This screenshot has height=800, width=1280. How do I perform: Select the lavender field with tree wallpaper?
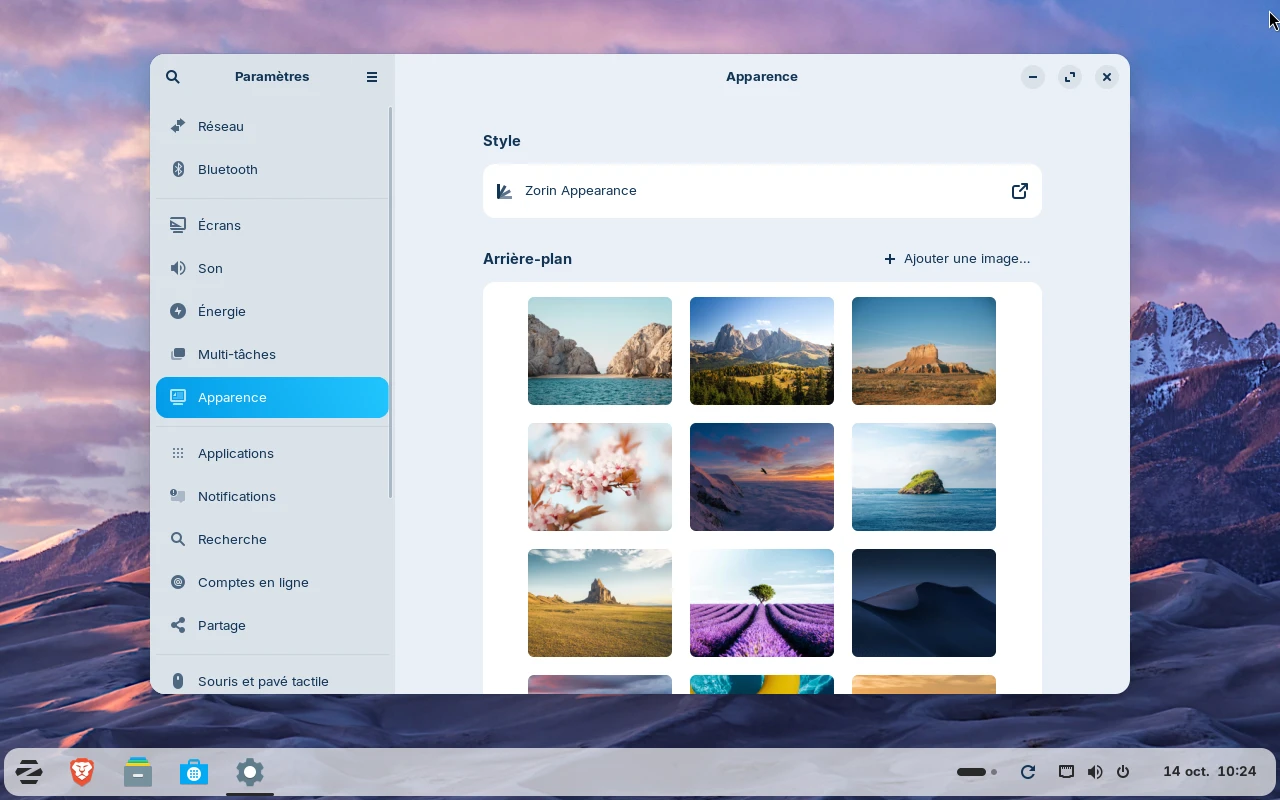tap(762, 603)
